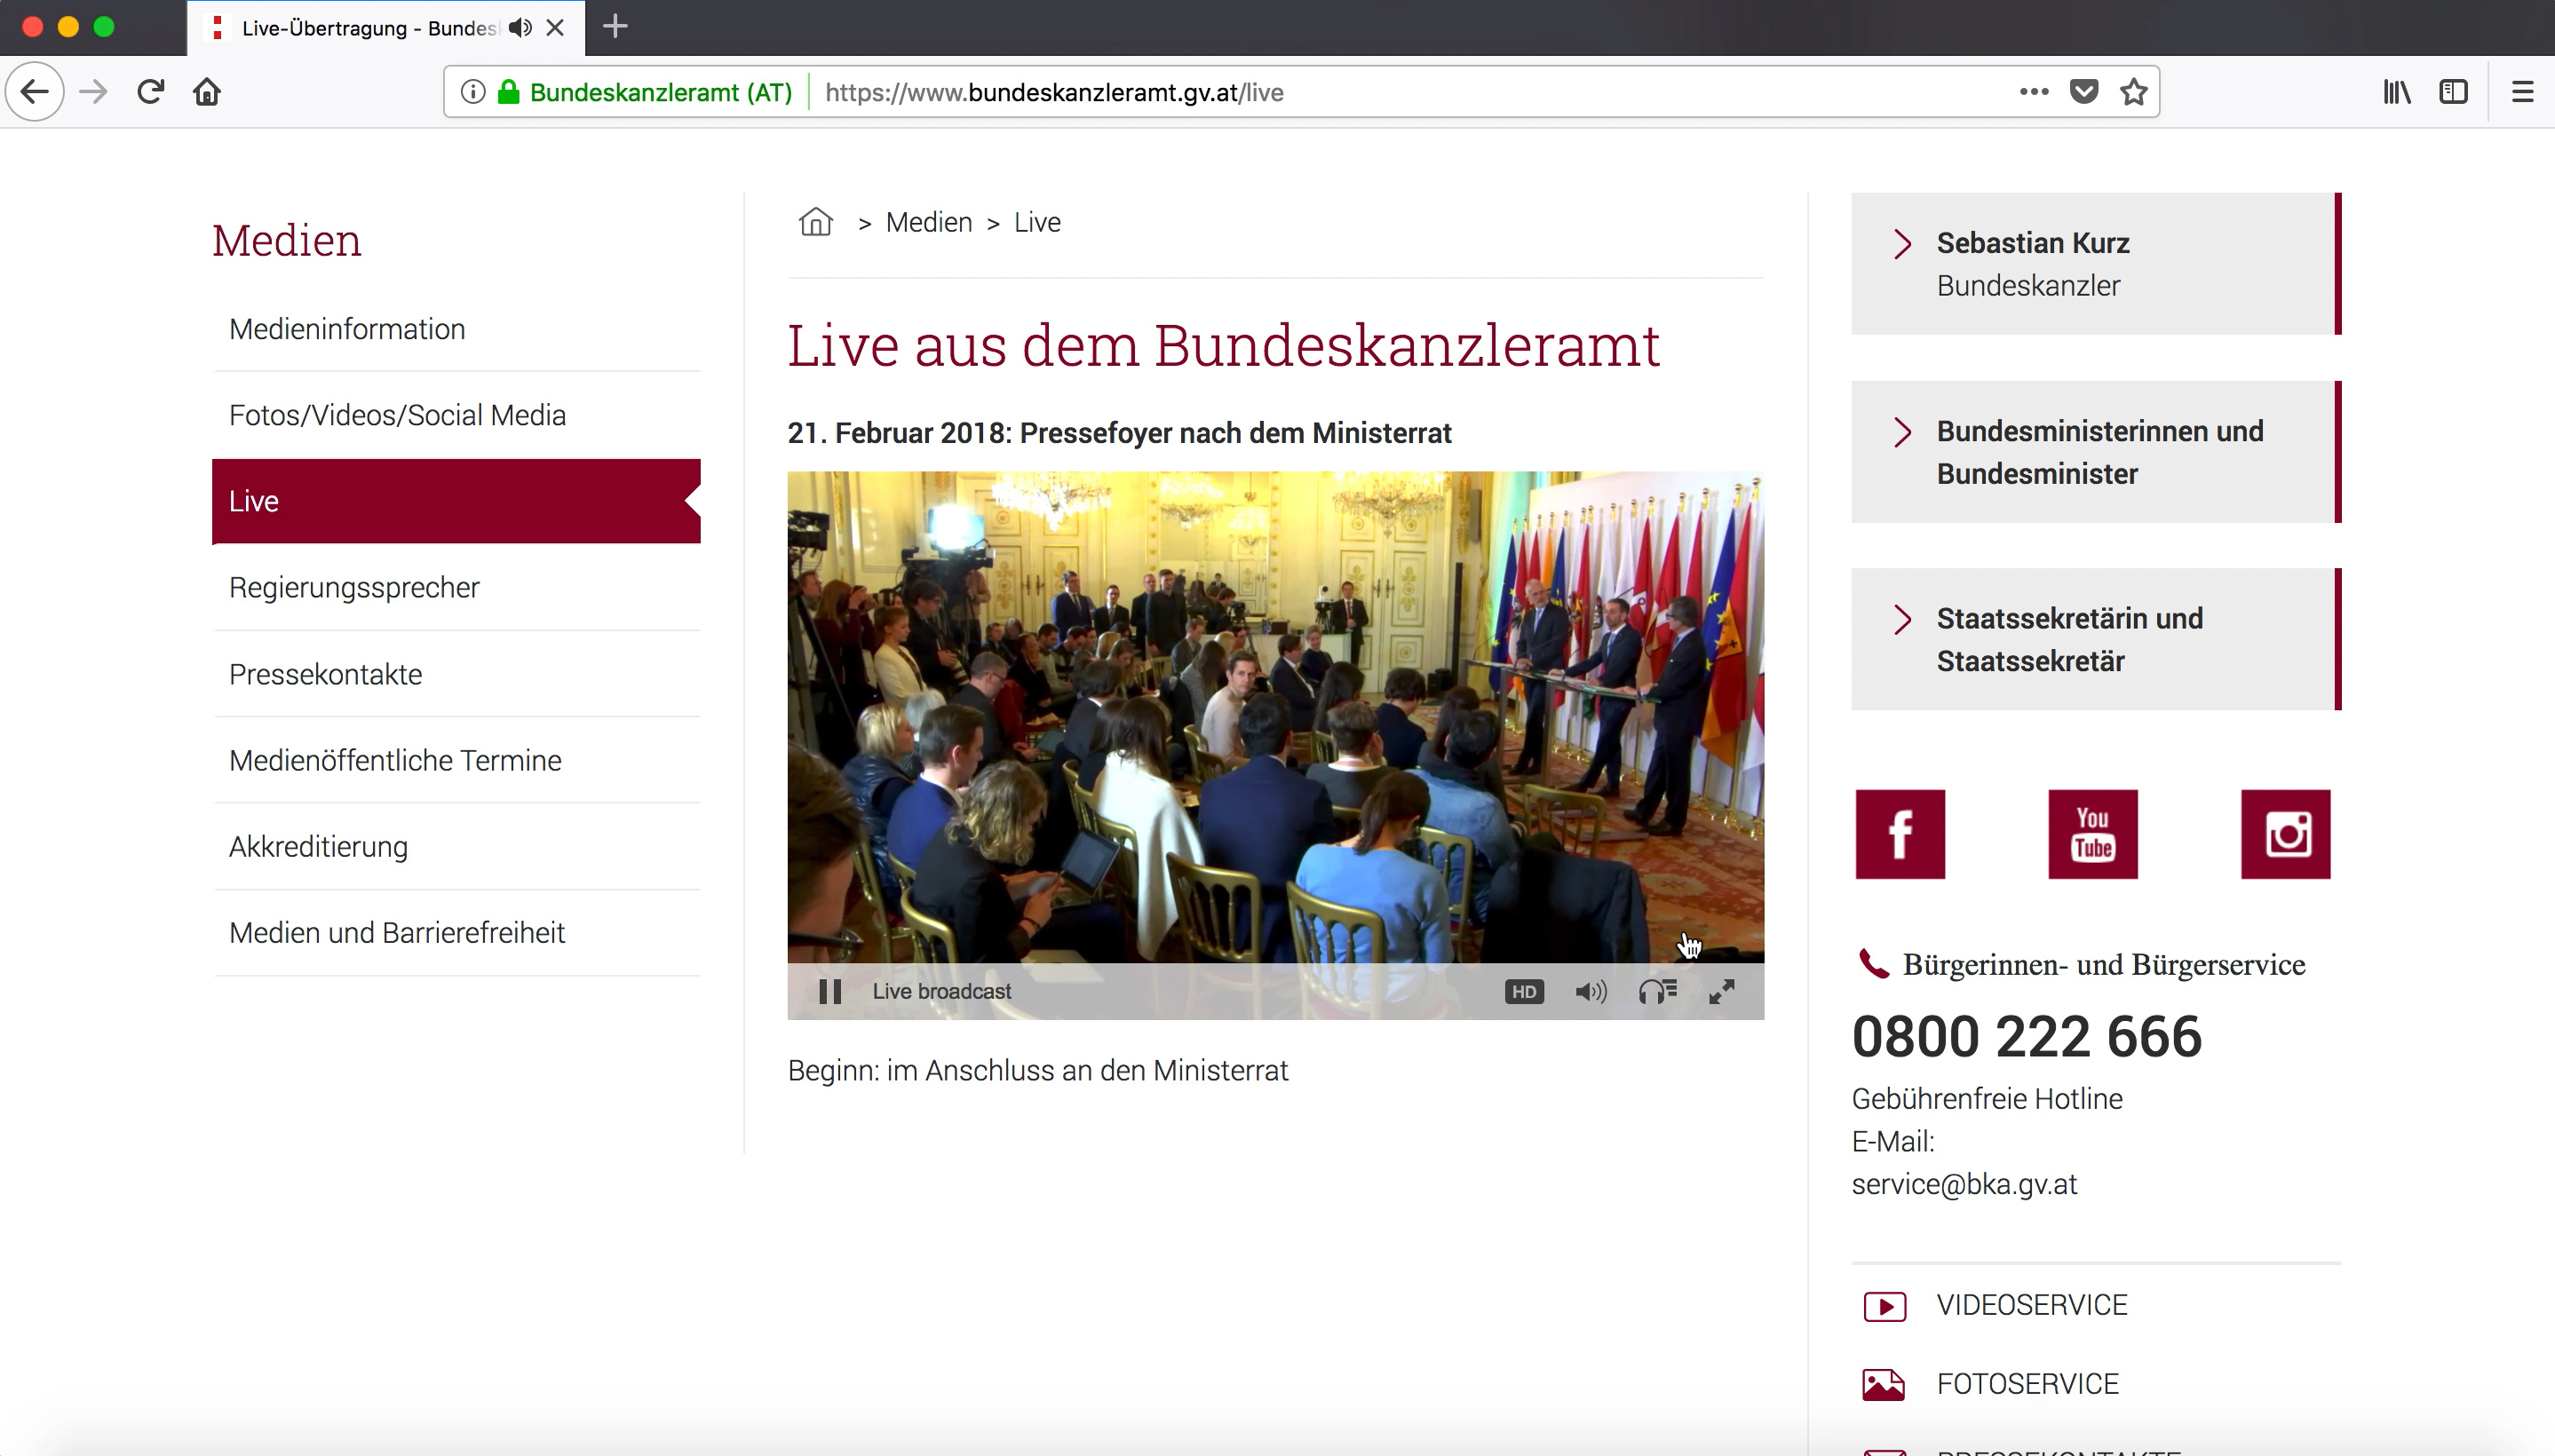This screenshot has width=2555, height=1456.
Task: Save the page to Pocket
Action: pyautogui.click(x=2084, y=92)
